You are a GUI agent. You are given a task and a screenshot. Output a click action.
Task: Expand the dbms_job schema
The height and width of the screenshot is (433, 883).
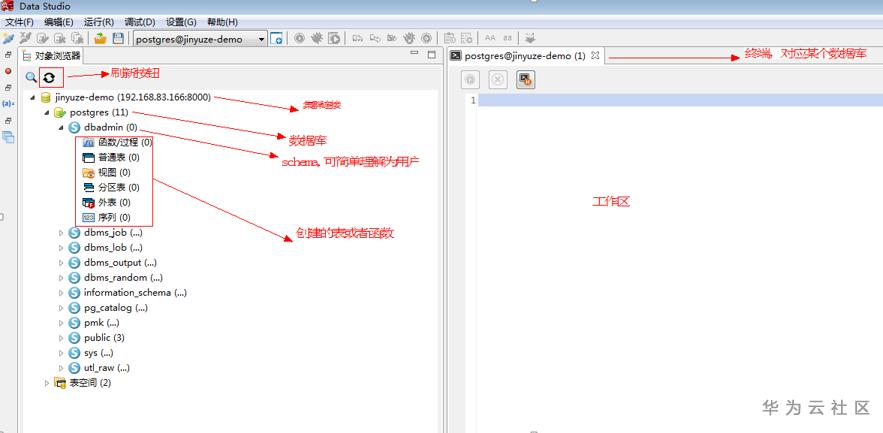click(61, 233)
